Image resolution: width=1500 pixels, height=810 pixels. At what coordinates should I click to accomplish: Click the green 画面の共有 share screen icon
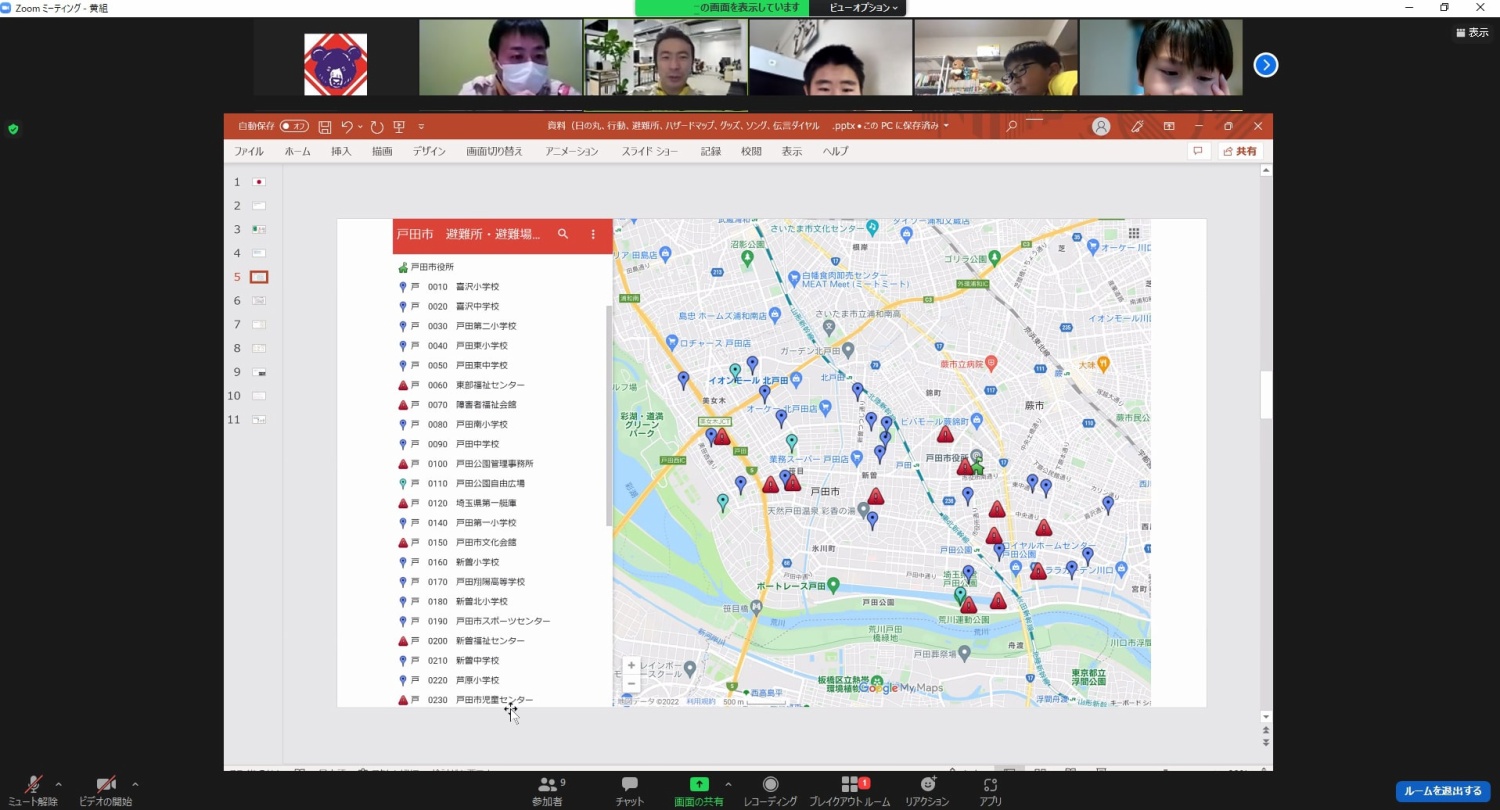[x=699, y=785]
